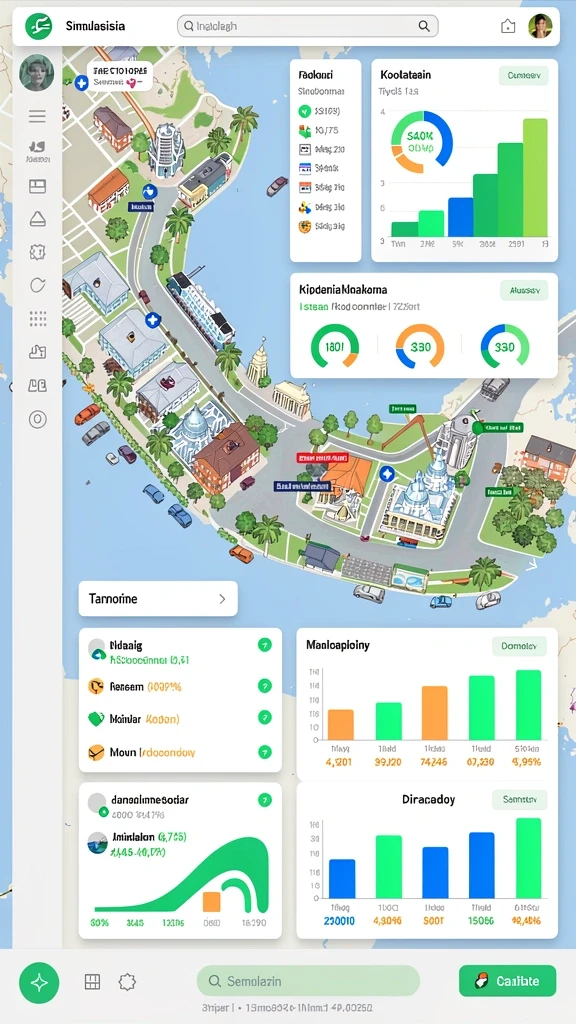Image resolution: width=576 pixels, height=1024 pixels.
Task: Toggle the green check beside Rencem
Action: point(264,686)
